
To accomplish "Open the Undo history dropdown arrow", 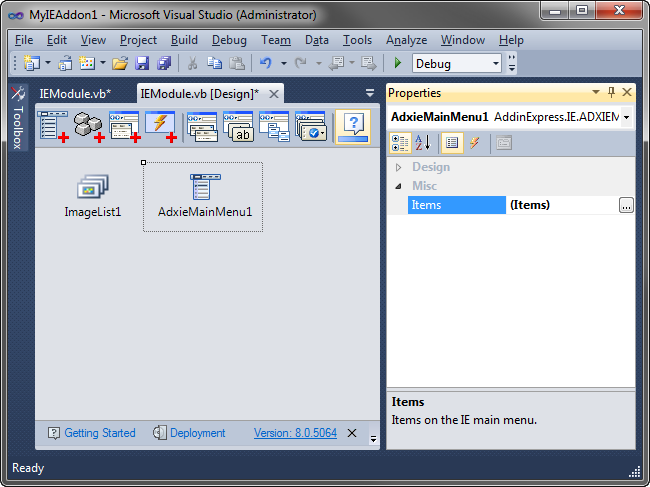I will (284, 63).
